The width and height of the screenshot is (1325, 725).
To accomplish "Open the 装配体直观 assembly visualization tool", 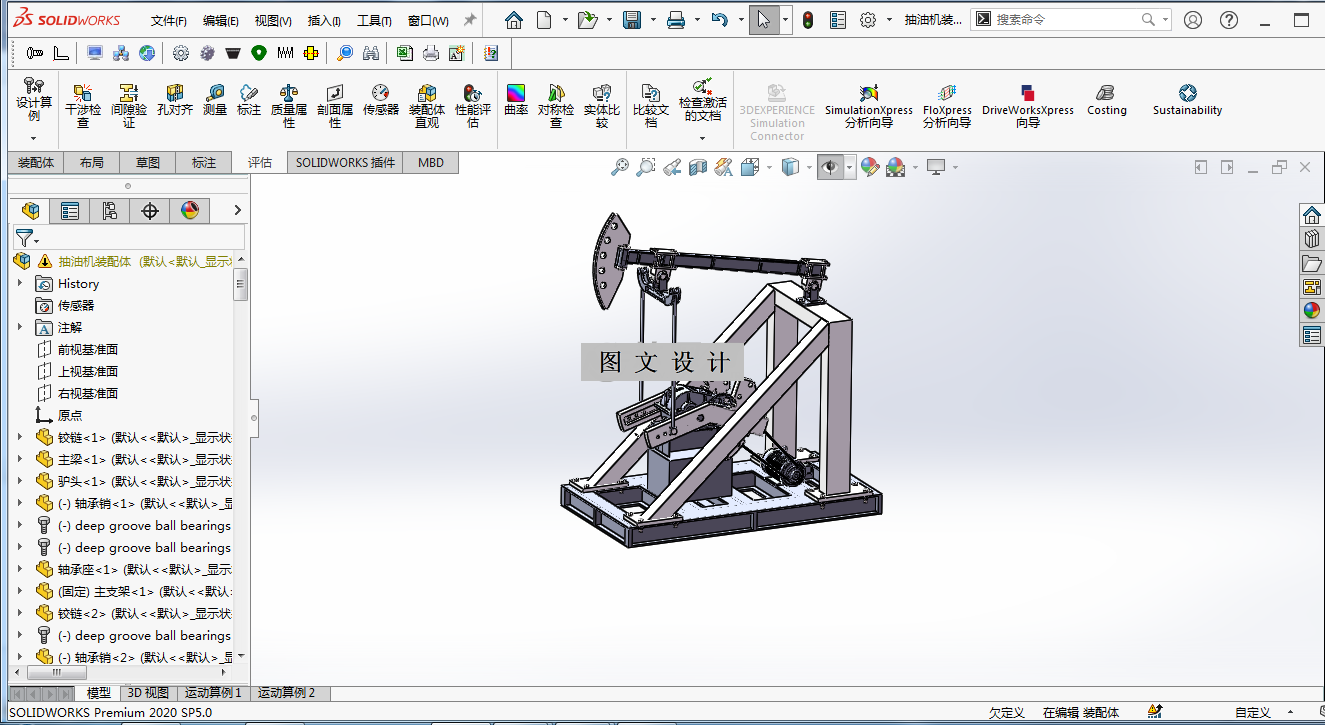I will (427, 105).
